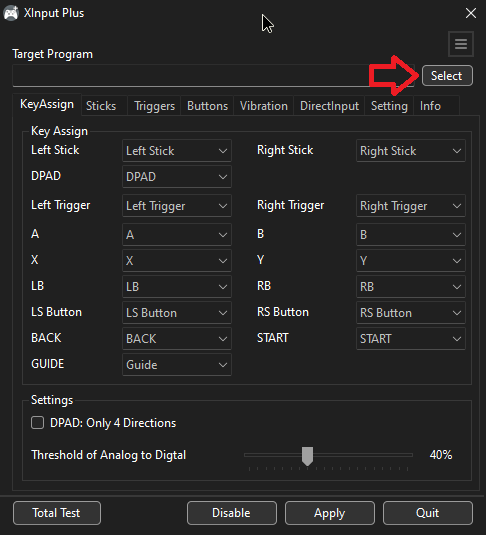This screenshot has width=486, height=535.
Task: Open the DirectInput tab
Action: pyautogui.click(x=329, y=106)
